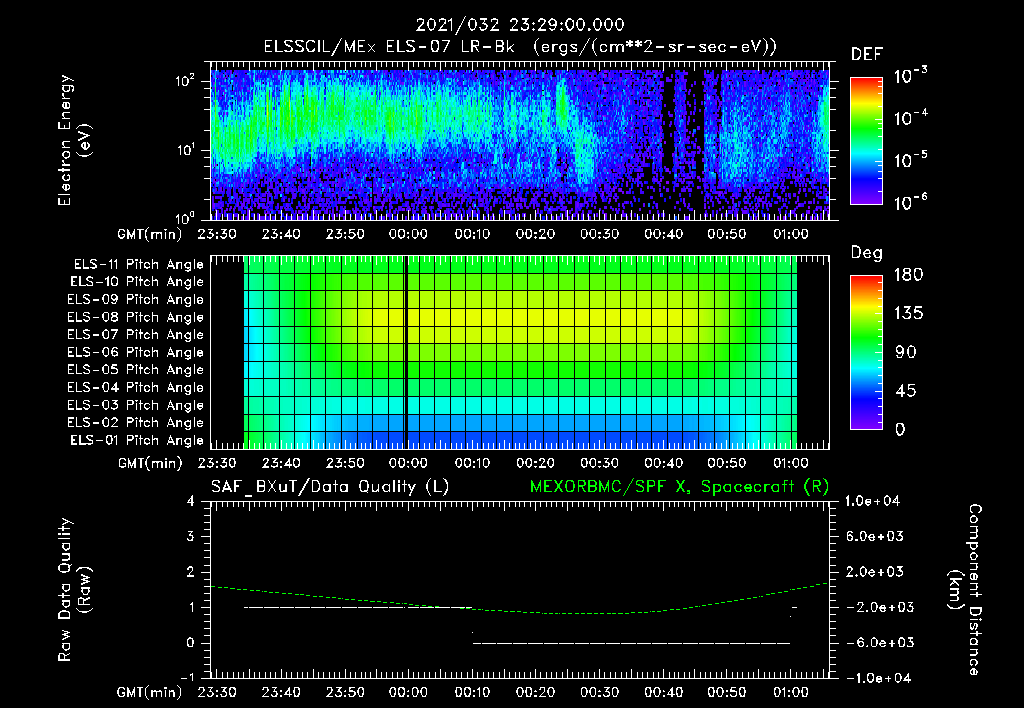
Task: Click the DEF color bar legend
Action: point(866,140)
